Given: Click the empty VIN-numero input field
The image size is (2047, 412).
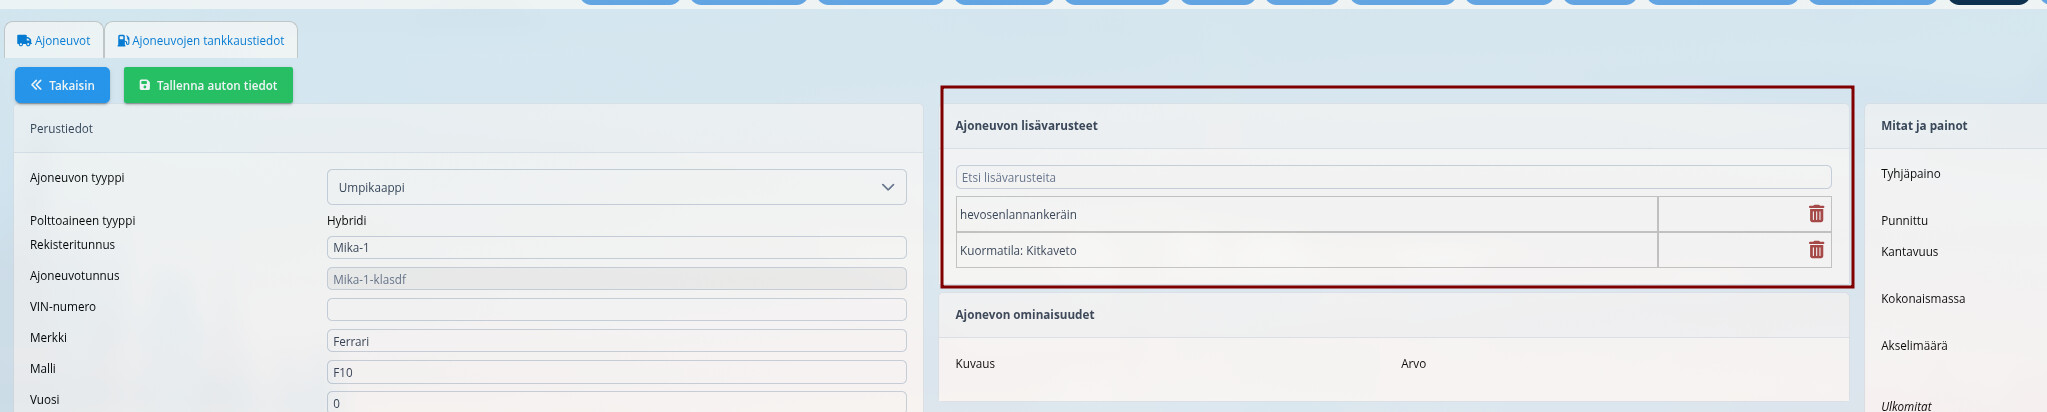Looking at the screenshot, I should 616,309.
